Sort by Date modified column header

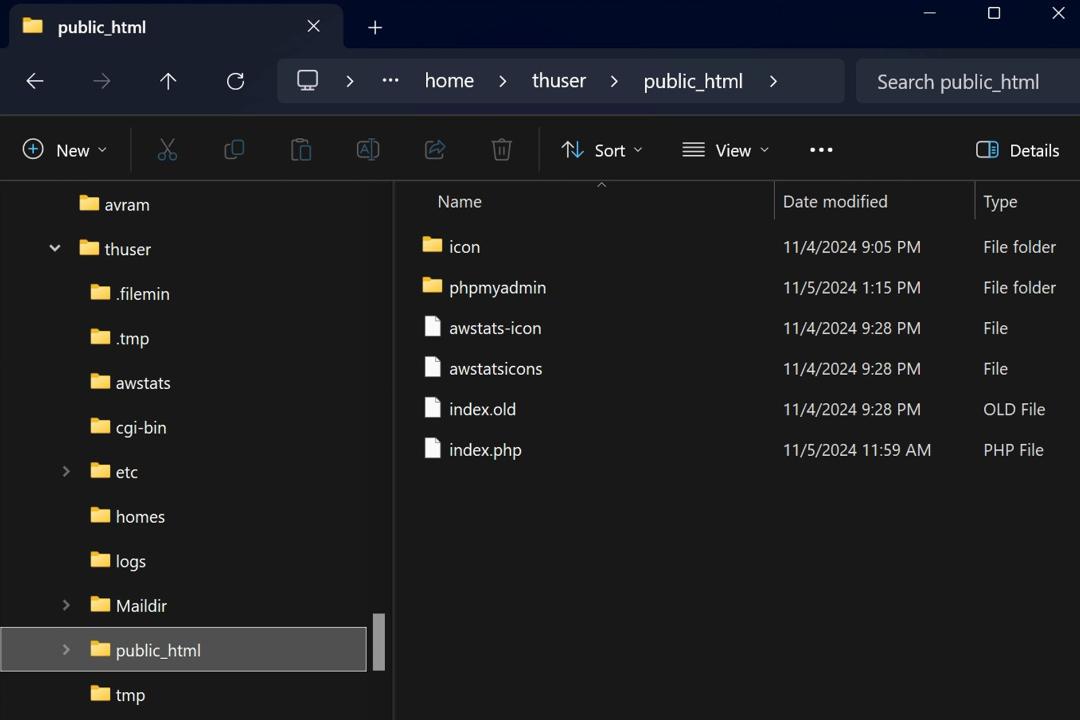835,202
